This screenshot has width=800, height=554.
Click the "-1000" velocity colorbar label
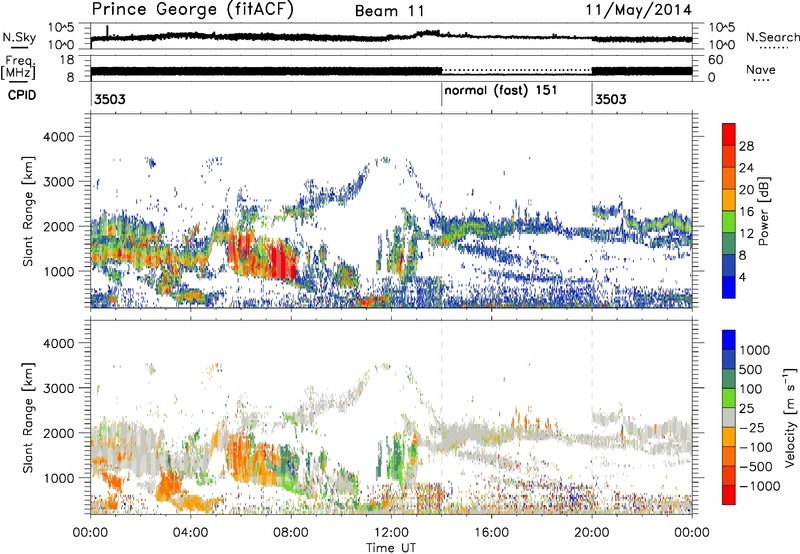[x=759, y=486]
